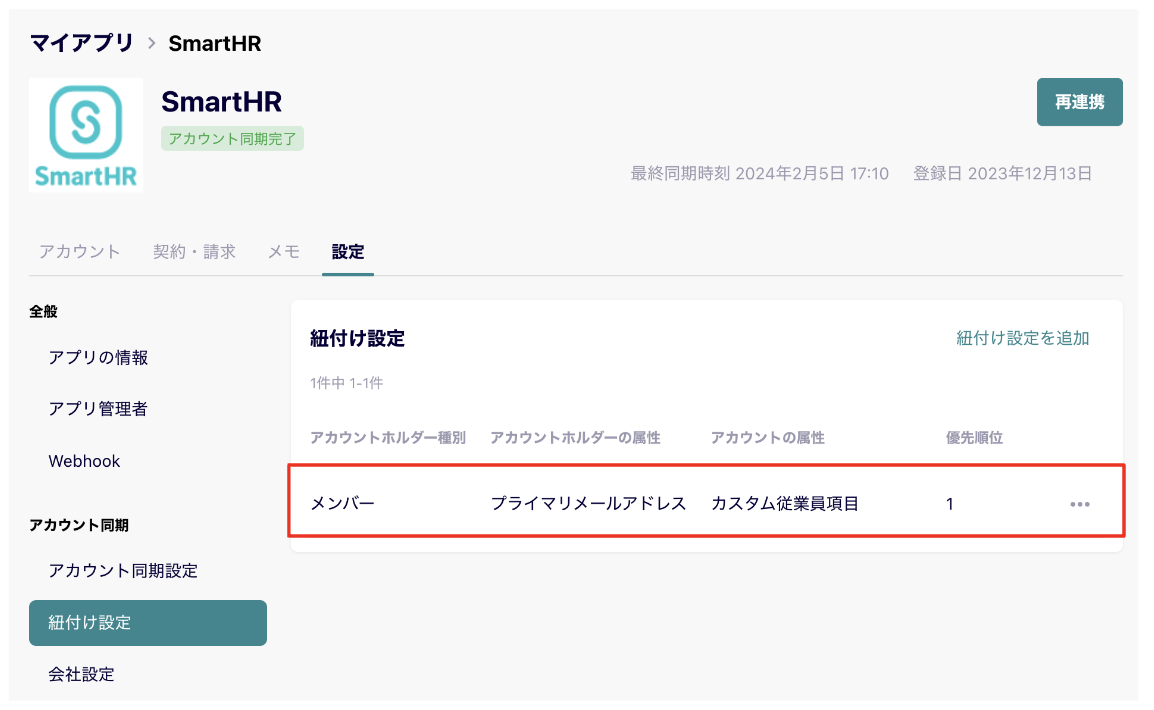This screenshot has width=1154, height=710.
Task: Click the アカウント同期完了 status badge
Action: click(233, 139)
